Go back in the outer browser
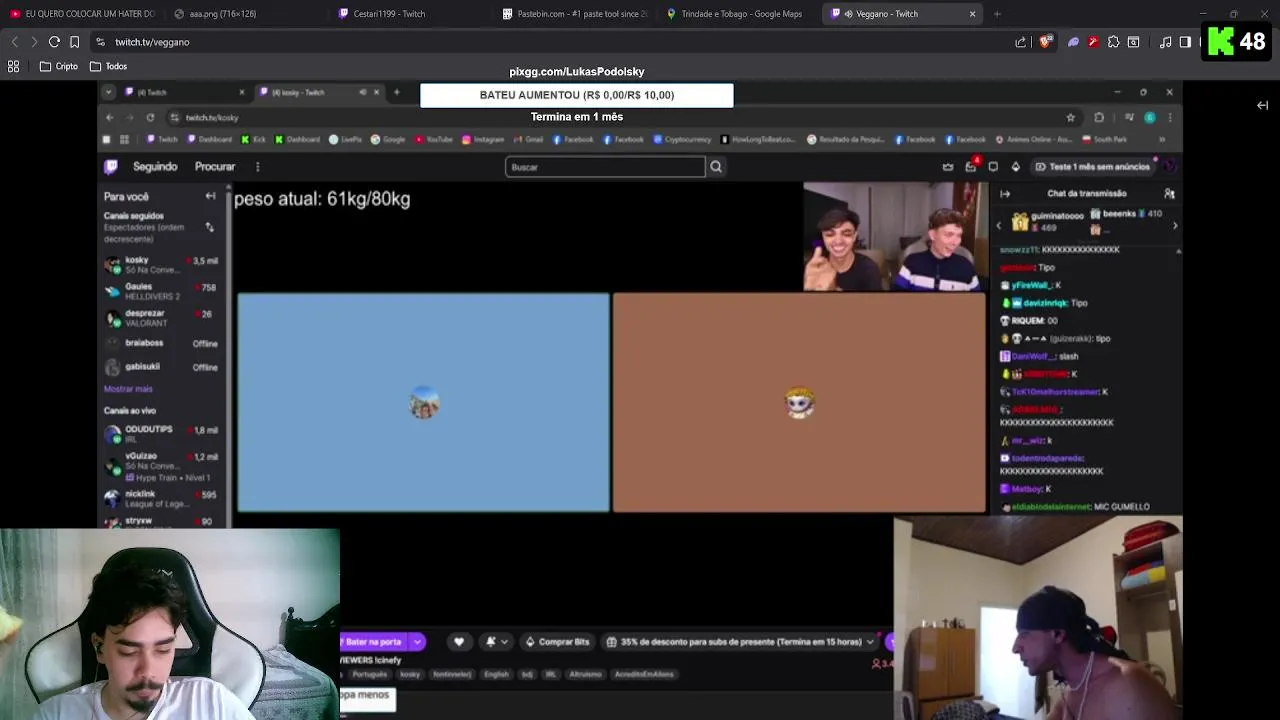This screenshot has width=1280, height=720. (x=14, y=42)
